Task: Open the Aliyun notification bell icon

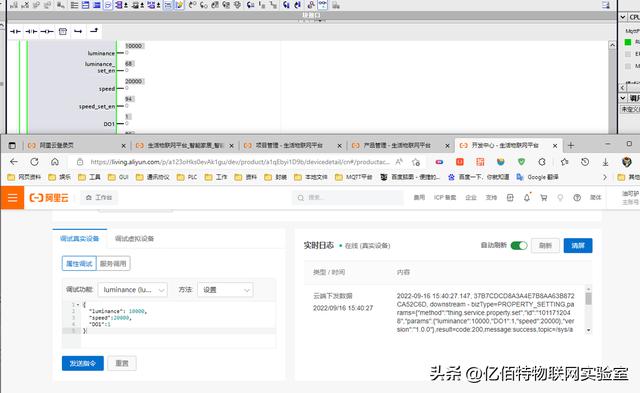Action: [527, 198]
